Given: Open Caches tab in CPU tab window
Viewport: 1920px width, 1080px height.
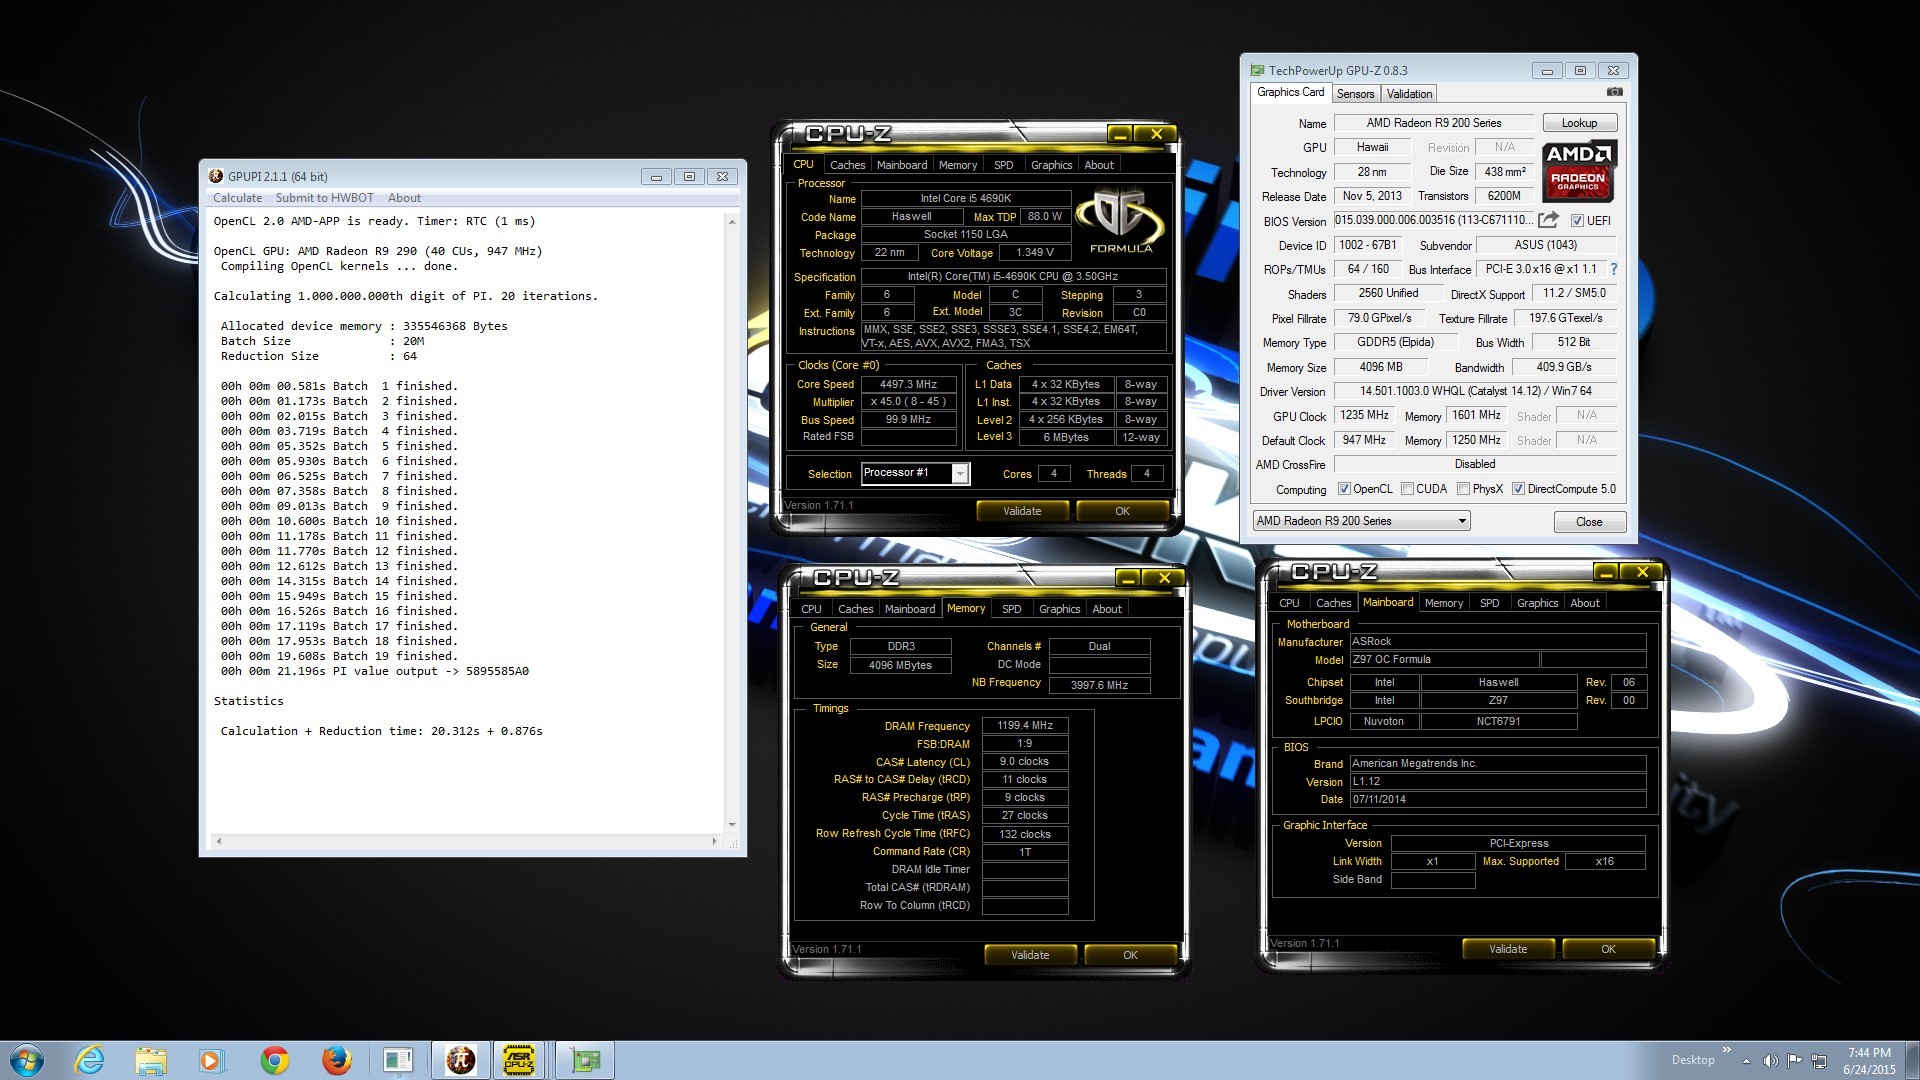Looking at the screenshot, I should tap(847, 165).
